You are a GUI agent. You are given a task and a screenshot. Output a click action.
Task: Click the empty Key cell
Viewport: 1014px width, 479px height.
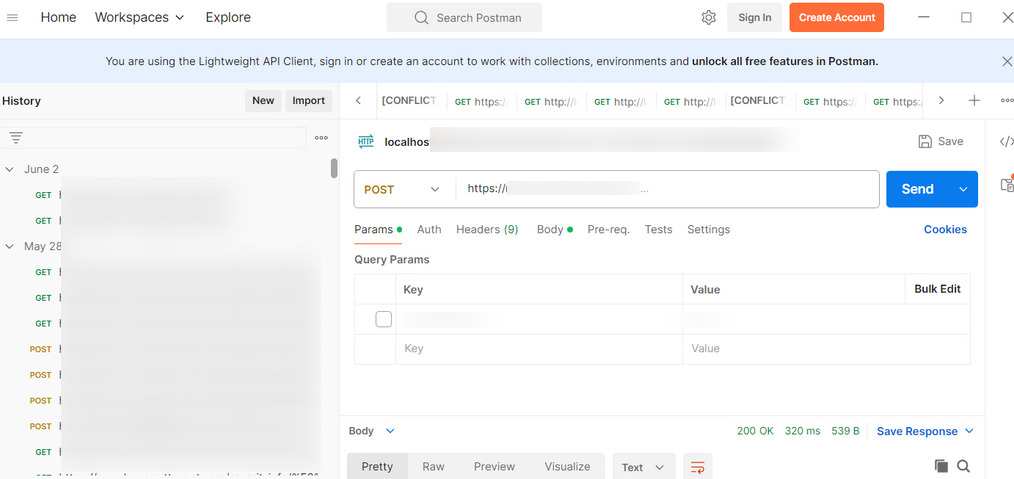539,349
